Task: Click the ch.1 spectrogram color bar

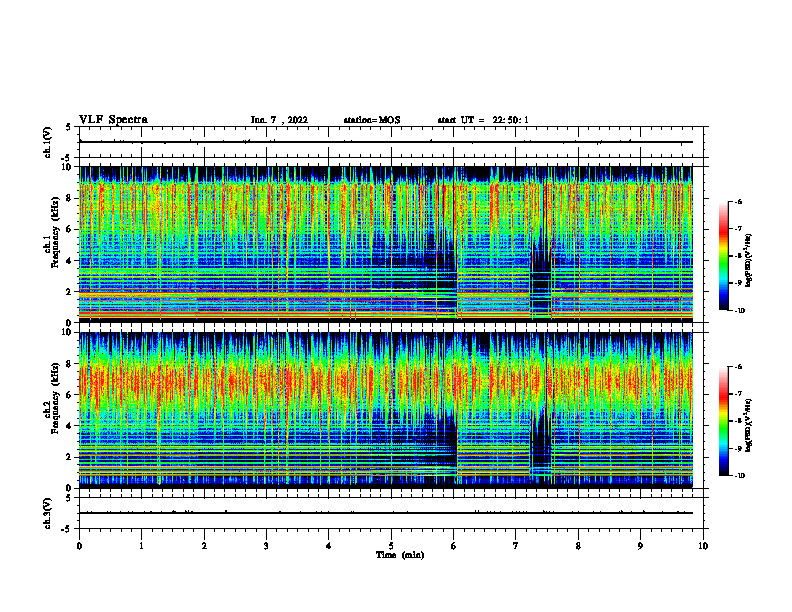Action: (723, 256)
